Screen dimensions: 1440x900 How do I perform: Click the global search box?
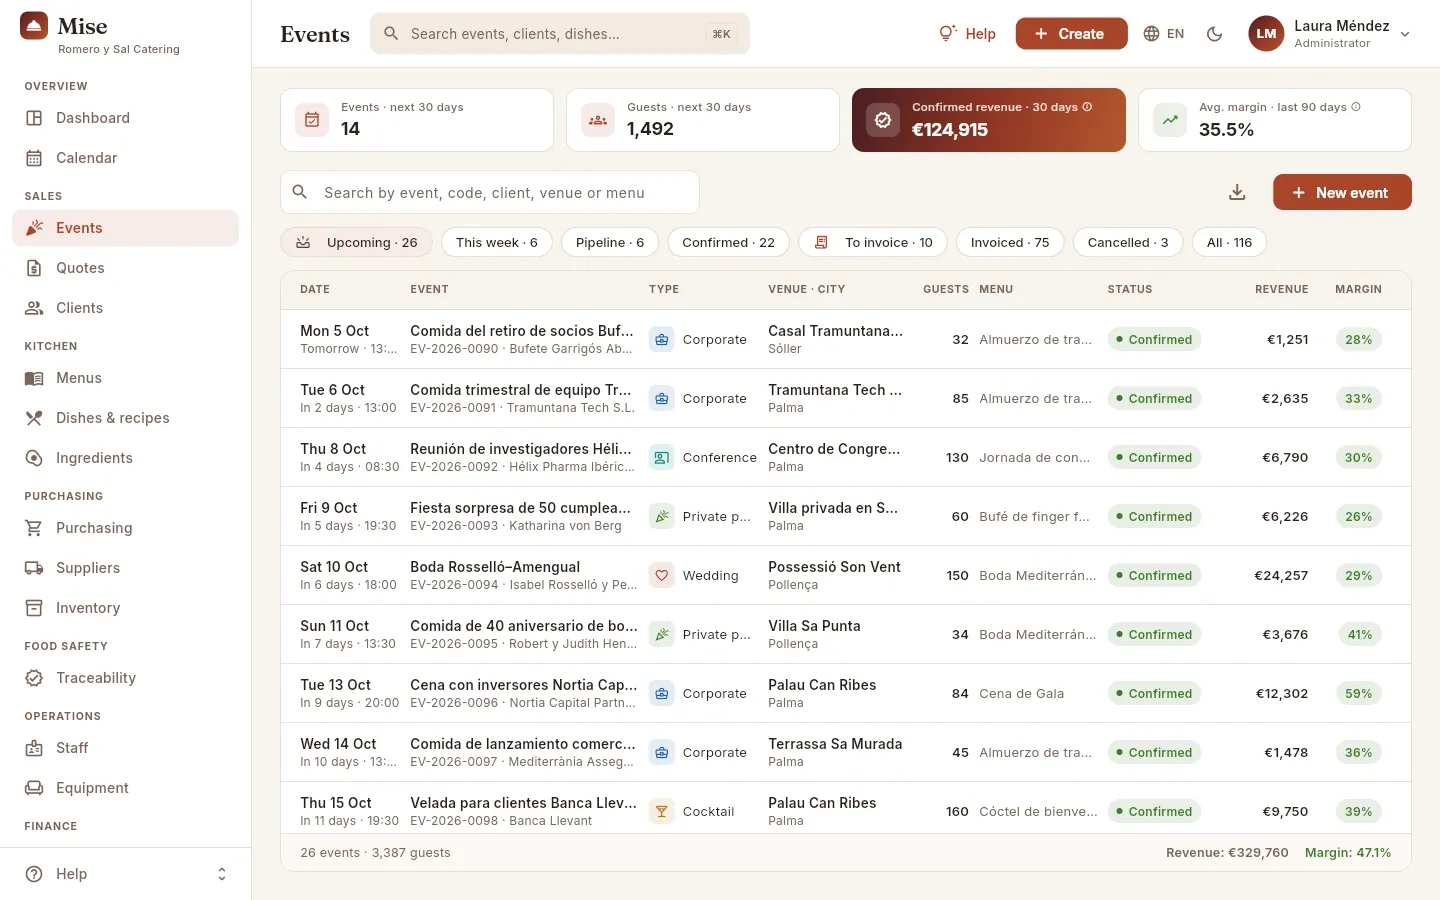(560, 34)
